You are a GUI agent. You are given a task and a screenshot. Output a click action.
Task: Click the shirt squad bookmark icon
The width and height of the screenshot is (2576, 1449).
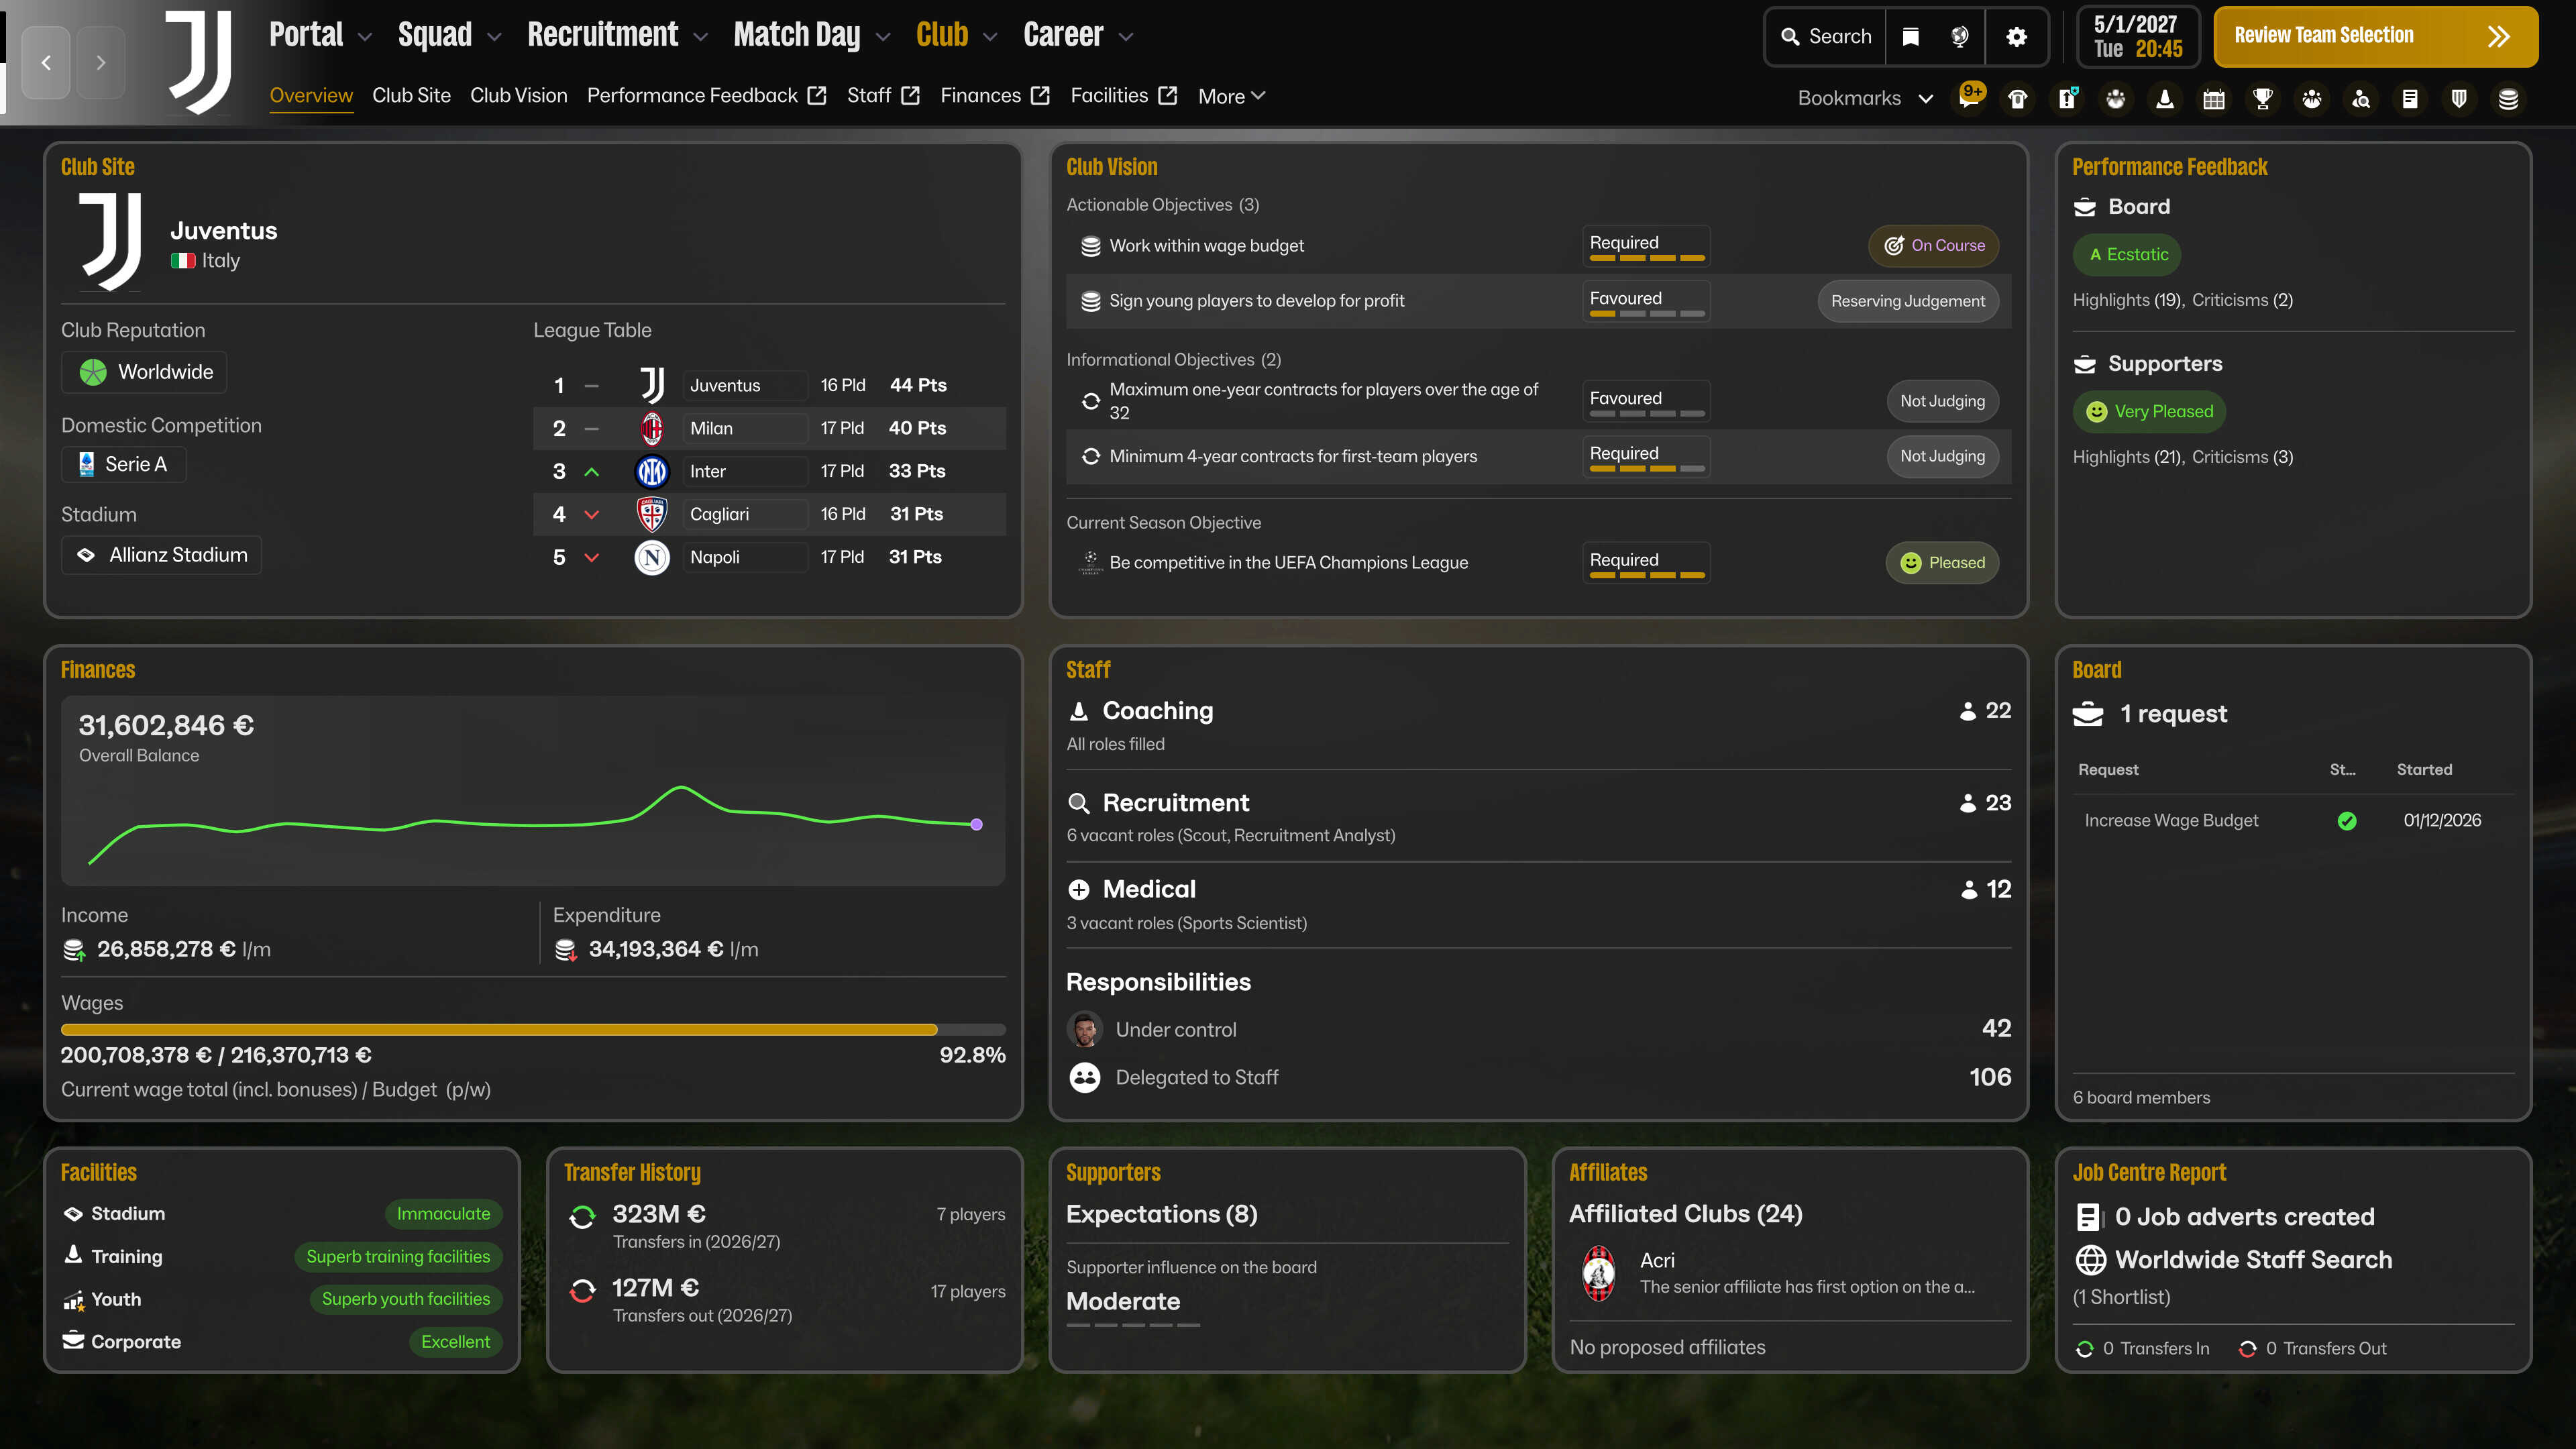[2018, 98]
